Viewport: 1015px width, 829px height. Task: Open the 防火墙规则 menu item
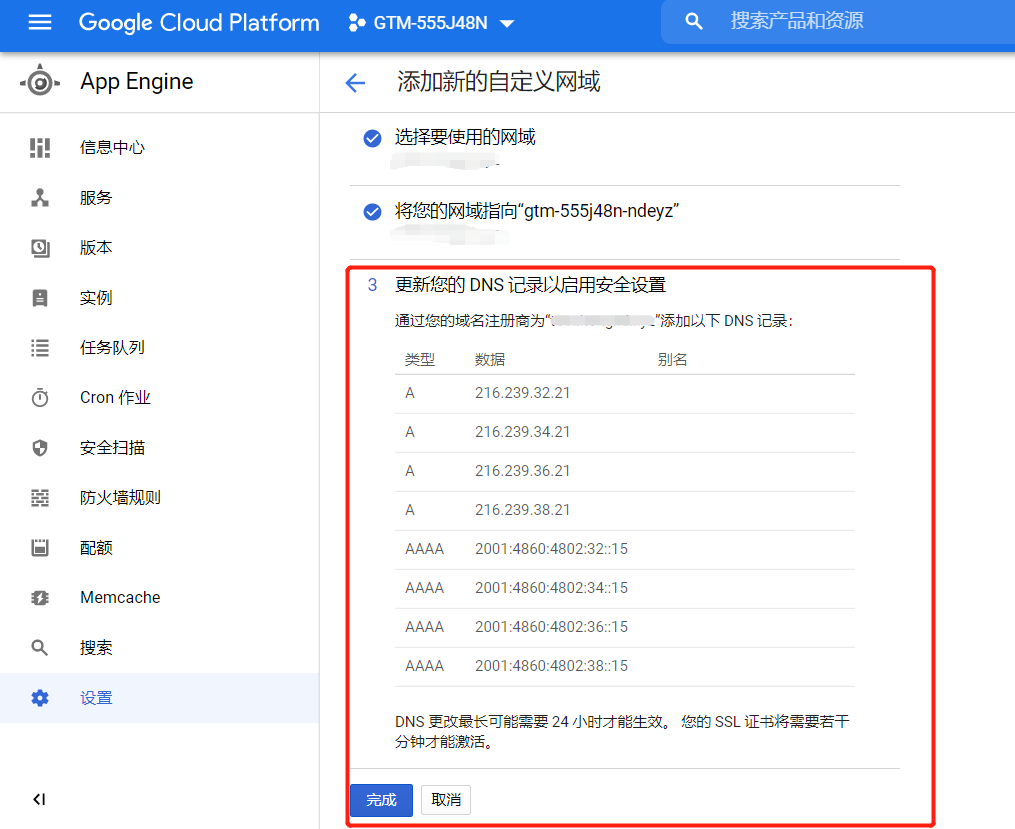pyautogui.click(x=159, y=498)
